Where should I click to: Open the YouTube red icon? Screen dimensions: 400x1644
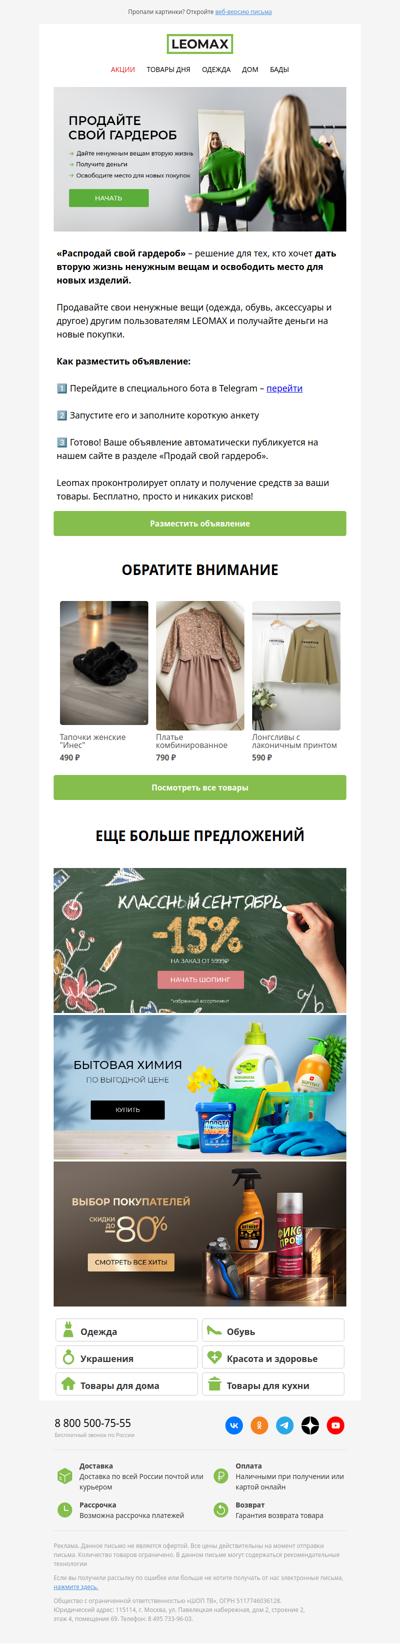pyautogui.click(x=336, y=1425)
